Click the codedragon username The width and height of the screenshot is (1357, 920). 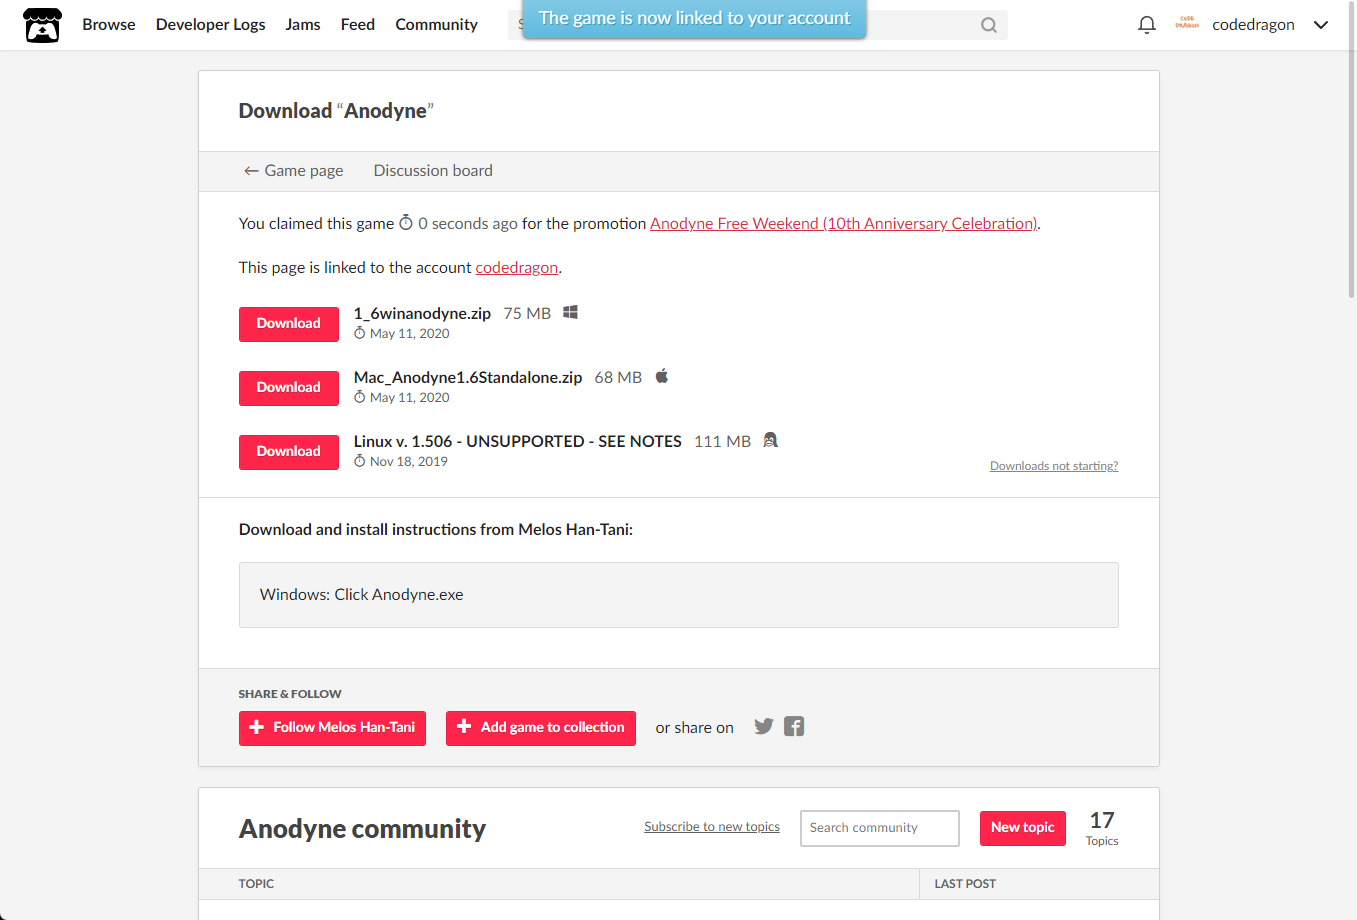[1253, 25]
